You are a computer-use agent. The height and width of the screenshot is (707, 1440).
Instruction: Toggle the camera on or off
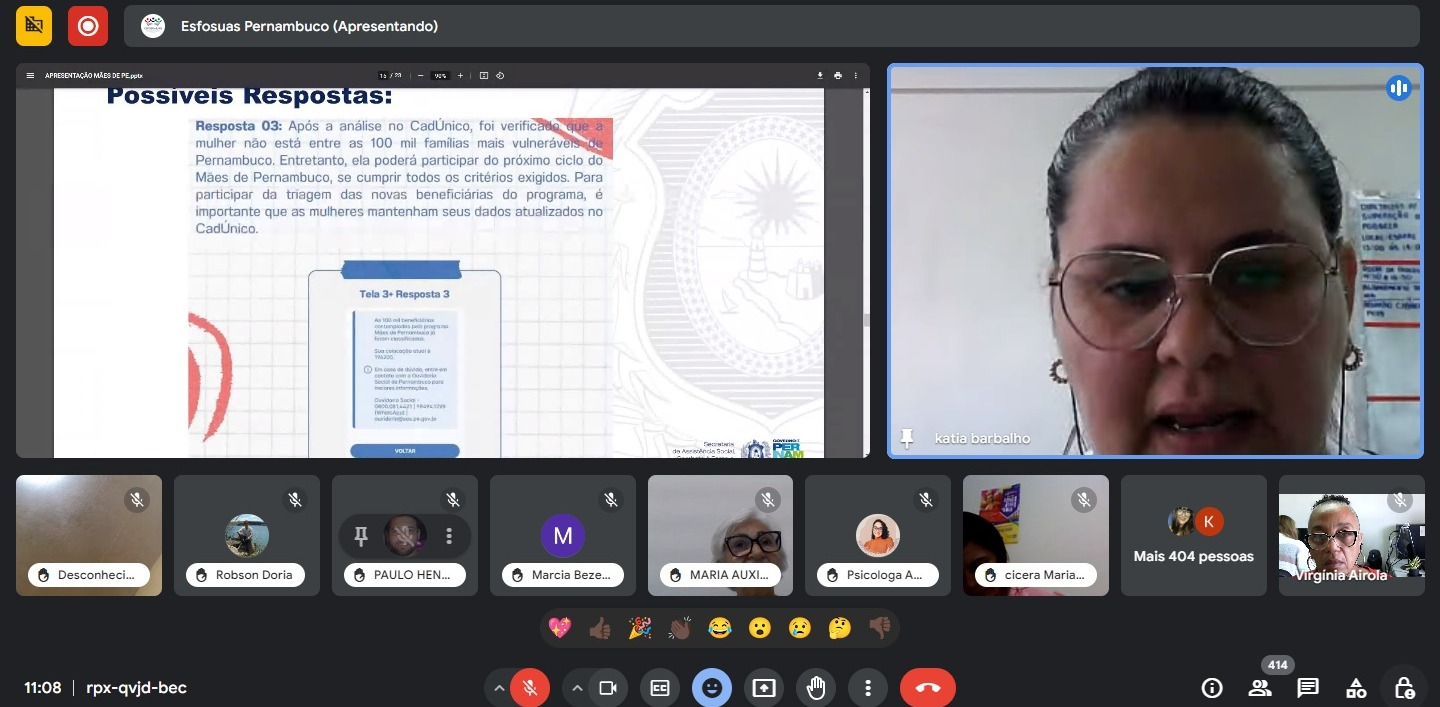[607, 688]
